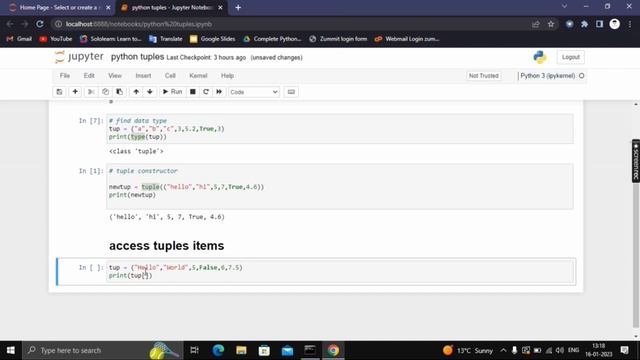Open the Chrome profile avatar
This screenshot has height=360, width=640.
[x=615, y=24]
